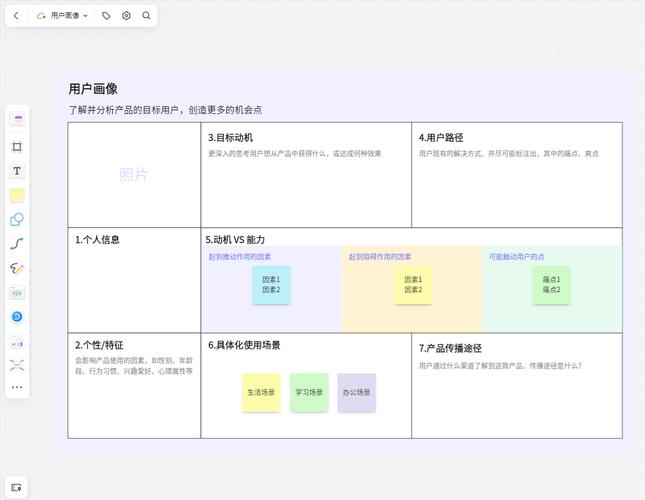Click the cloud sync status icon

(x=41, y=16)
